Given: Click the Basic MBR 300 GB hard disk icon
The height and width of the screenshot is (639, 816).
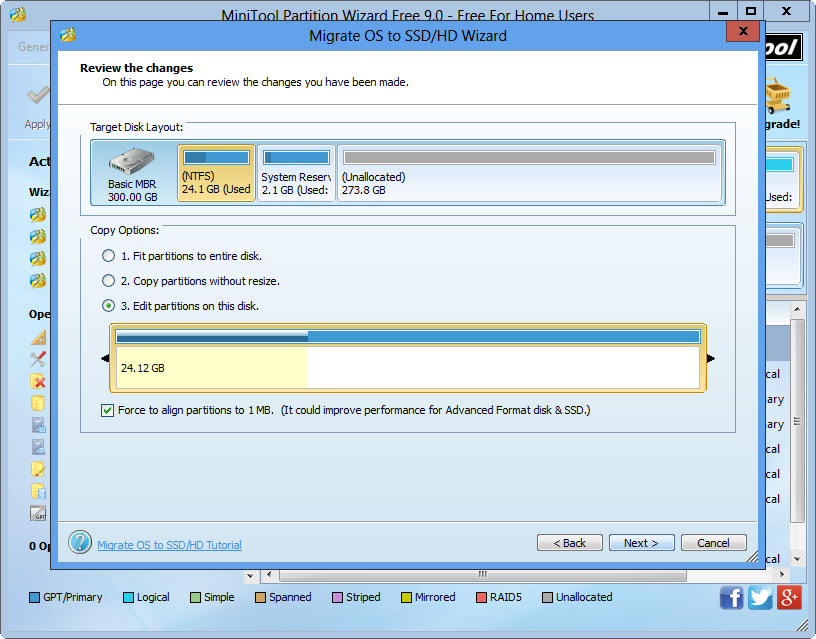Looking at the screenshot, I should [x=132, y=161].
